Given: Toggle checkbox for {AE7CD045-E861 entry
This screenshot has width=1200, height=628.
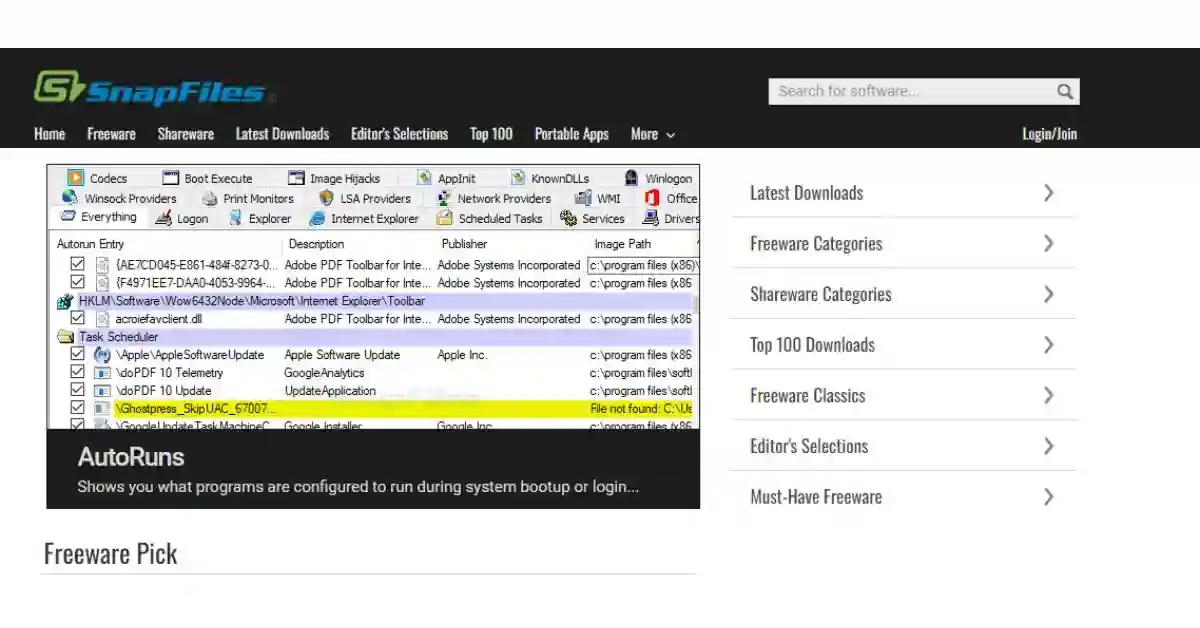Looking at the screenshot, I should coord(77,265).
